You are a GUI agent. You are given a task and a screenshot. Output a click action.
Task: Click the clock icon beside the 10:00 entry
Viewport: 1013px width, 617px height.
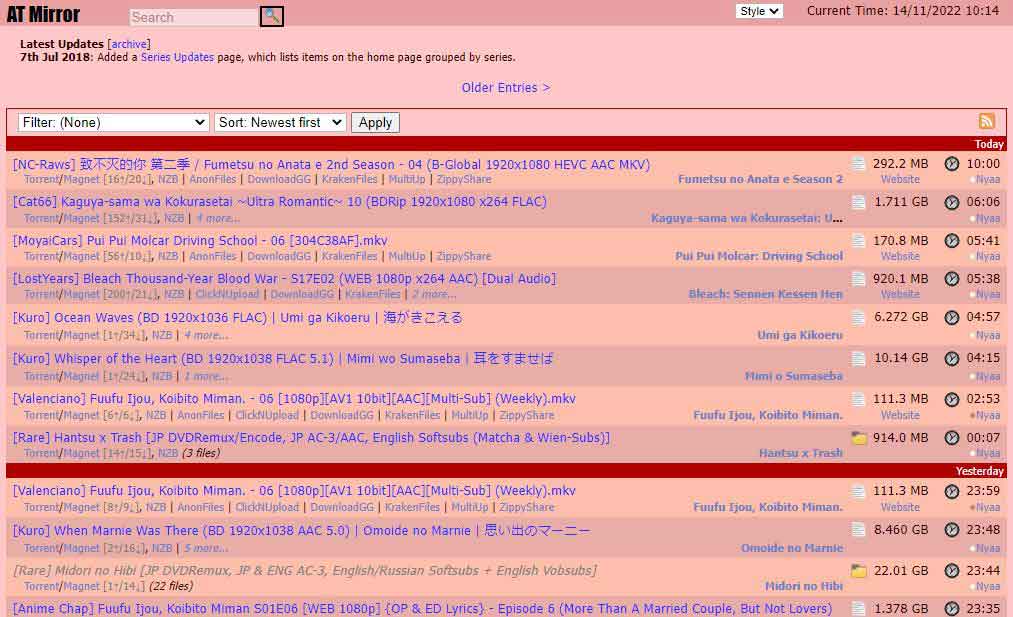coord(952,164)
